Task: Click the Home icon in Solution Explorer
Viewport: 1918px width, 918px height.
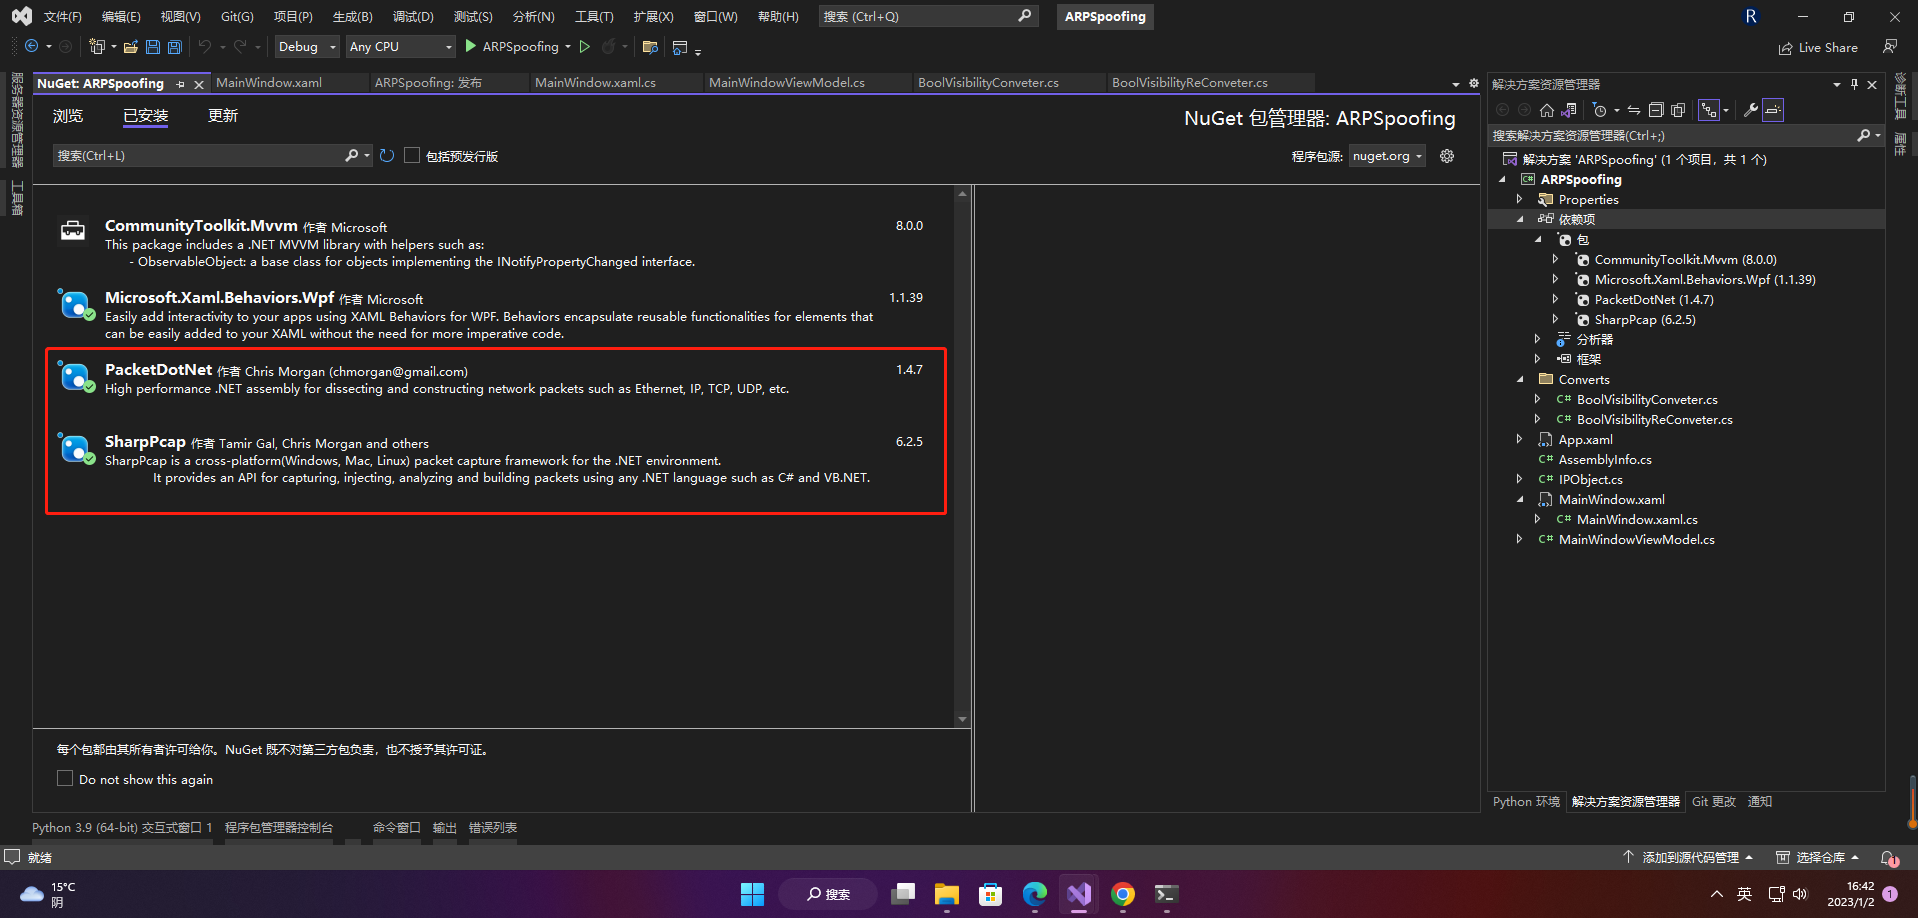Action: click(1547, 110)
